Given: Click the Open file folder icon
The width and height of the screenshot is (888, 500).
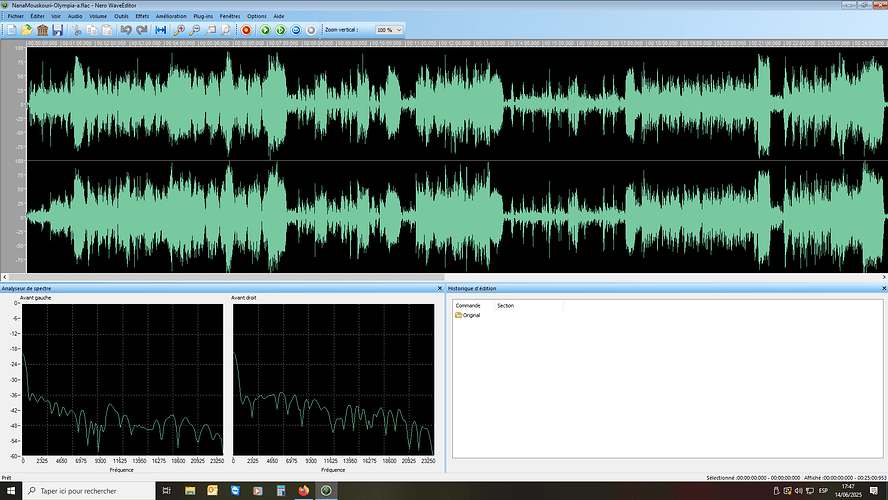Looking at the screenshot, I should 27,30.
